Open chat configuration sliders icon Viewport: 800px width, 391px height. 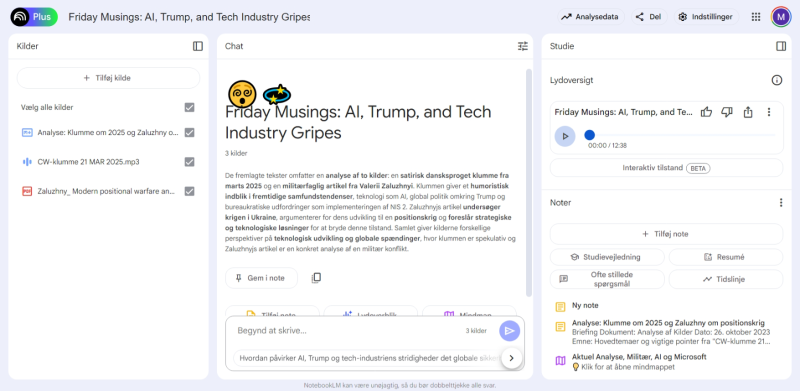522,46
